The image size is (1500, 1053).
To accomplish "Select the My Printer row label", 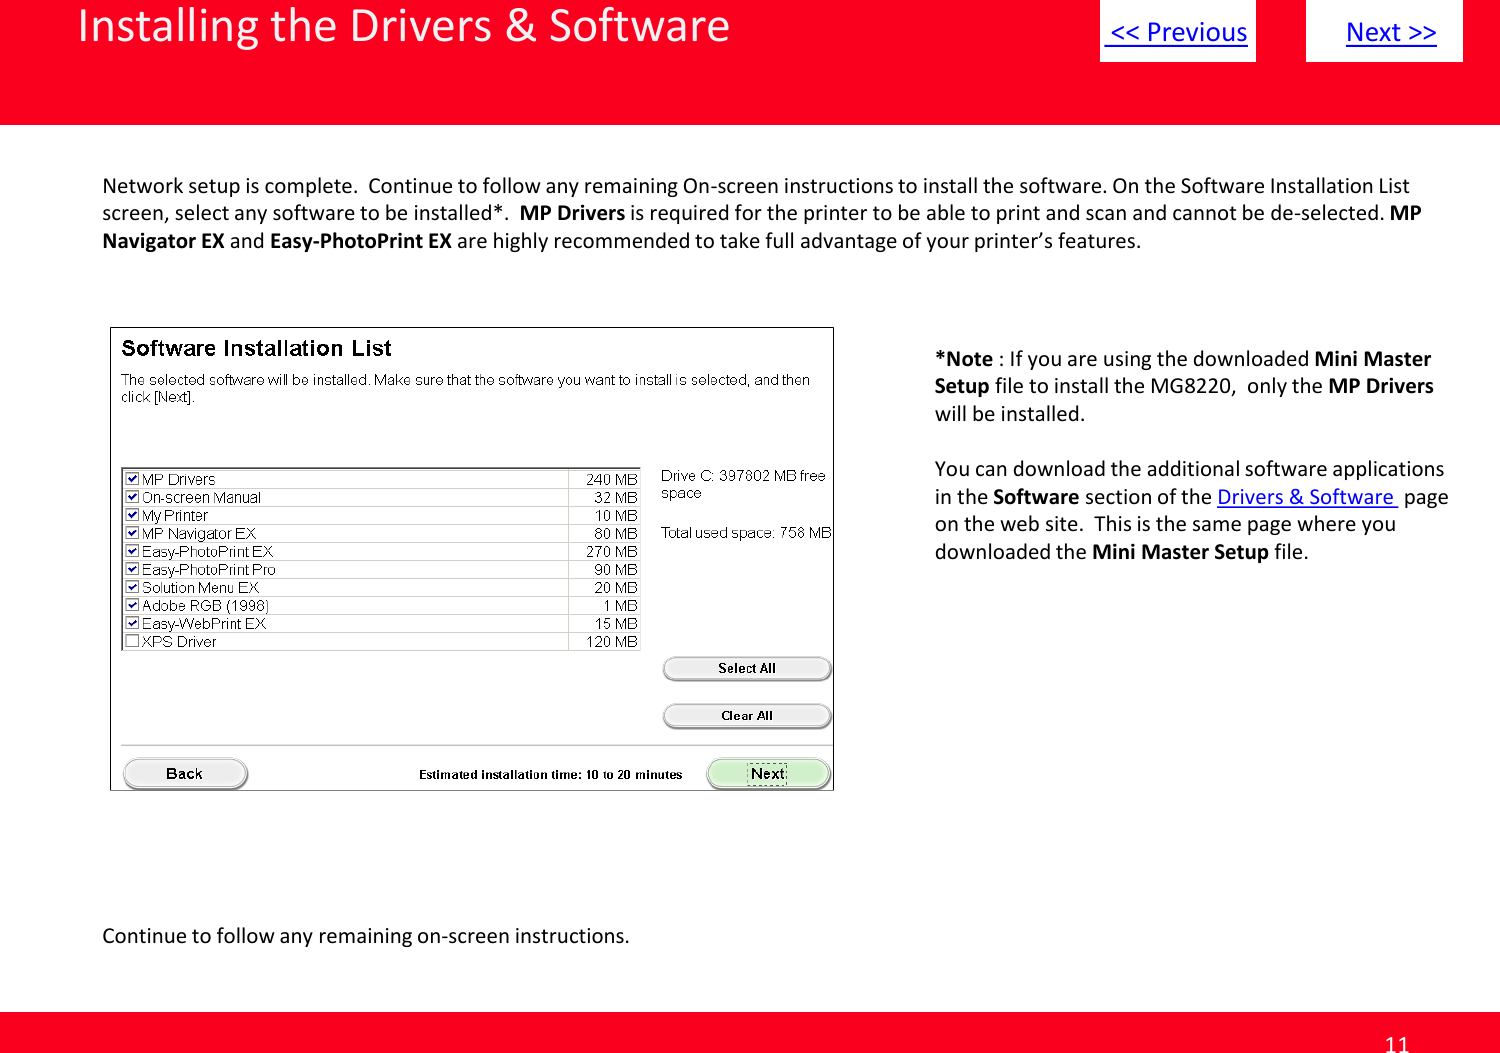I will pyautogui.click(x=175, y=516).
